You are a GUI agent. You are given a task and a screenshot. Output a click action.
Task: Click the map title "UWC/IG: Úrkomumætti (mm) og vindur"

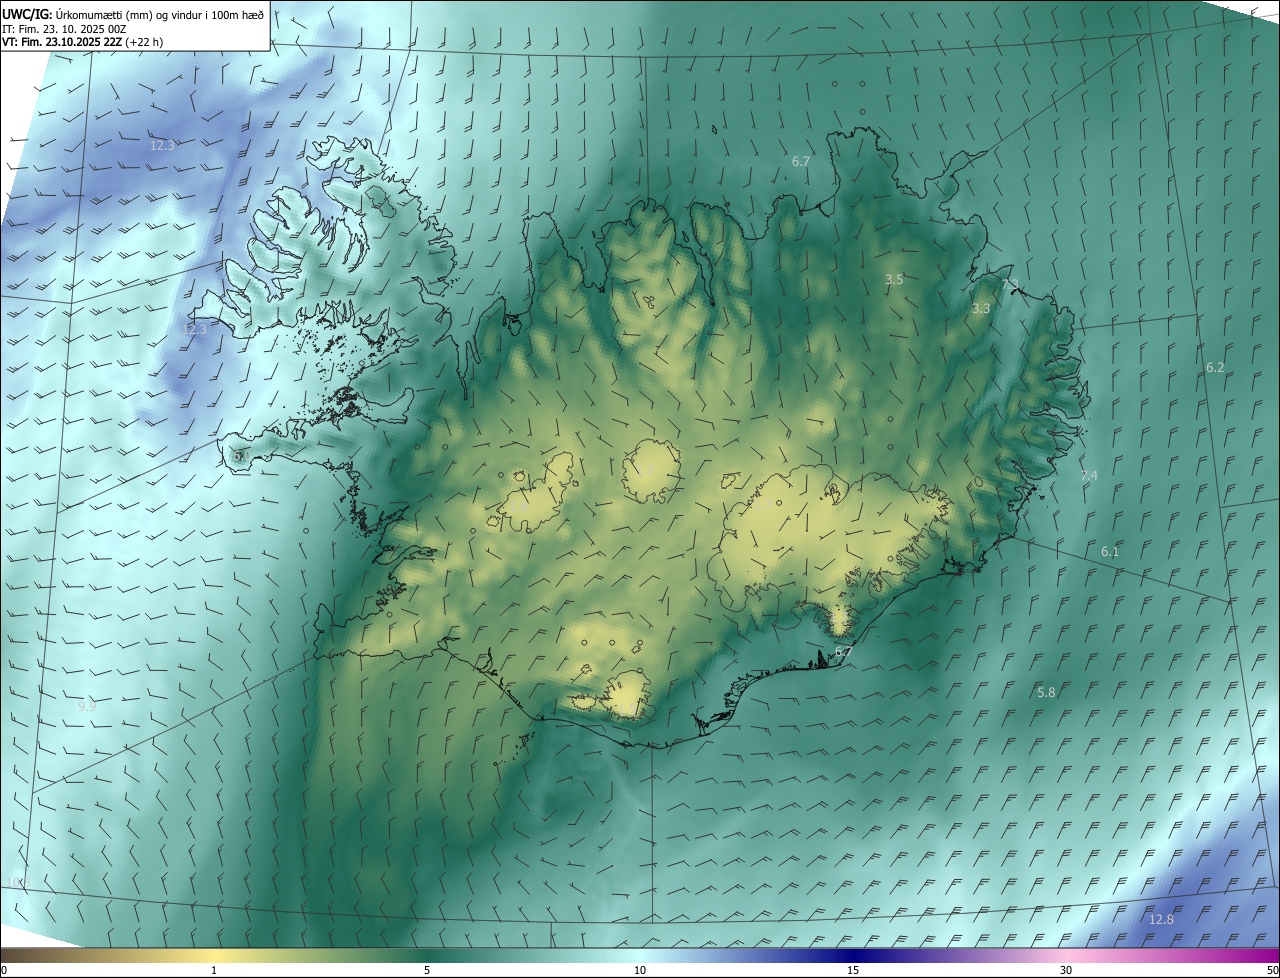[x=133, y=14]
